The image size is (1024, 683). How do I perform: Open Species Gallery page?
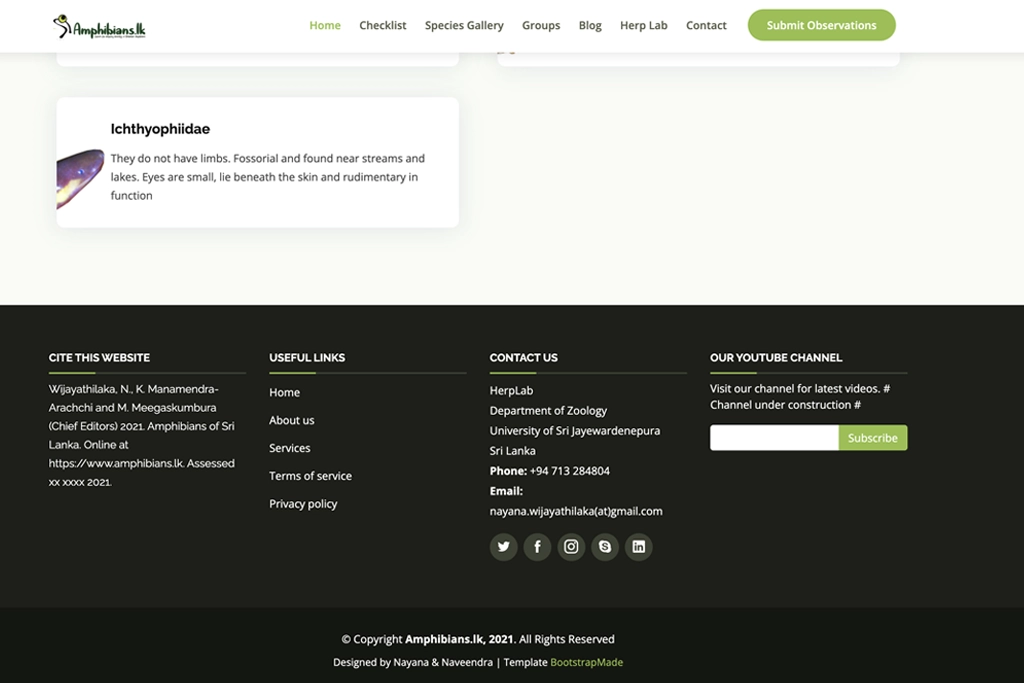464,26
